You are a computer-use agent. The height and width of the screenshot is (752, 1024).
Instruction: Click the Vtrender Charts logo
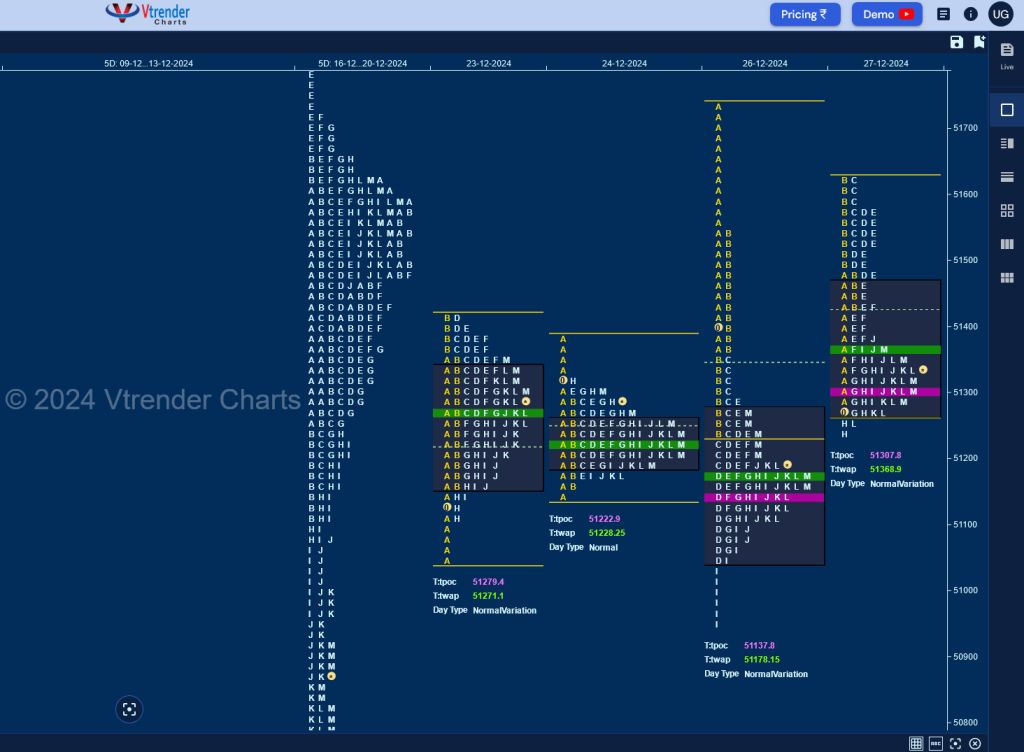148,13
